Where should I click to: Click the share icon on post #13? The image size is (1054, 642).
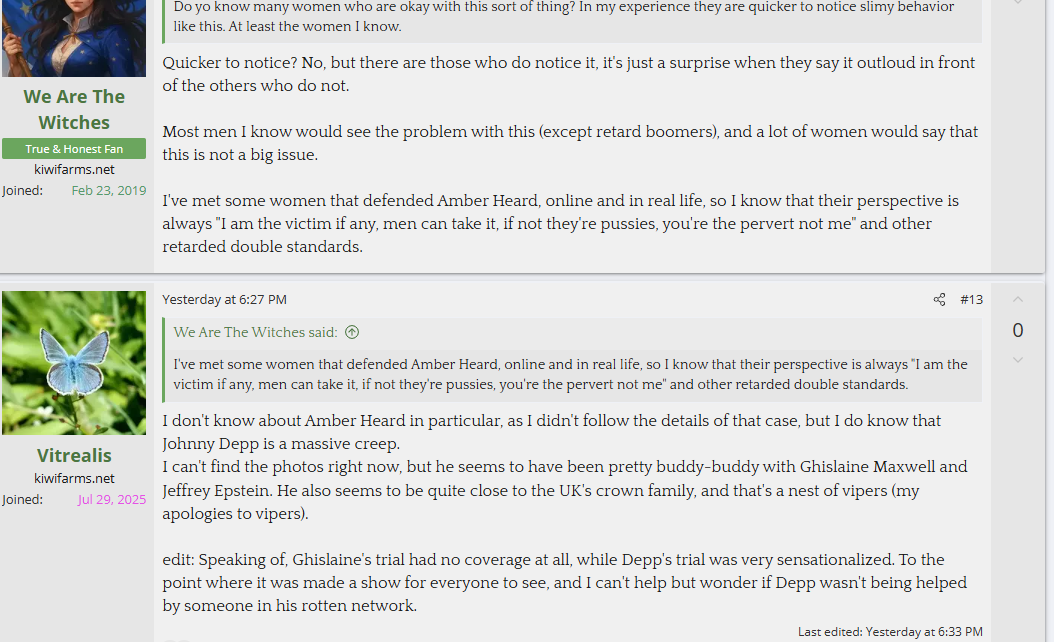point(939,300)
